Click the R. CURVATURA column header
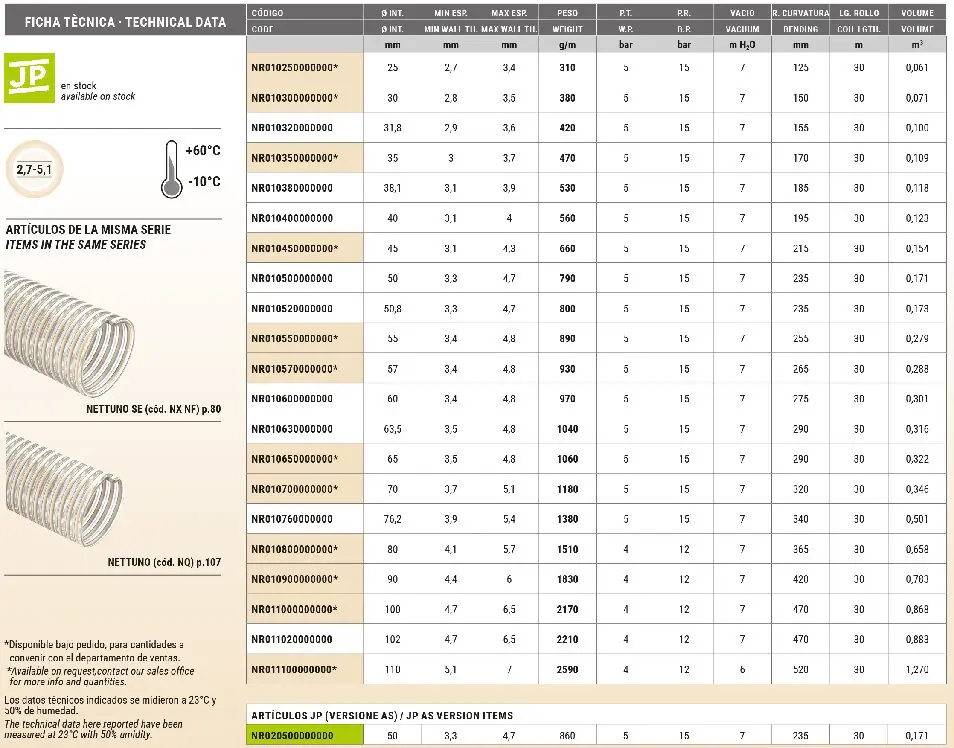954x748 pixels. tap(798, 13)
